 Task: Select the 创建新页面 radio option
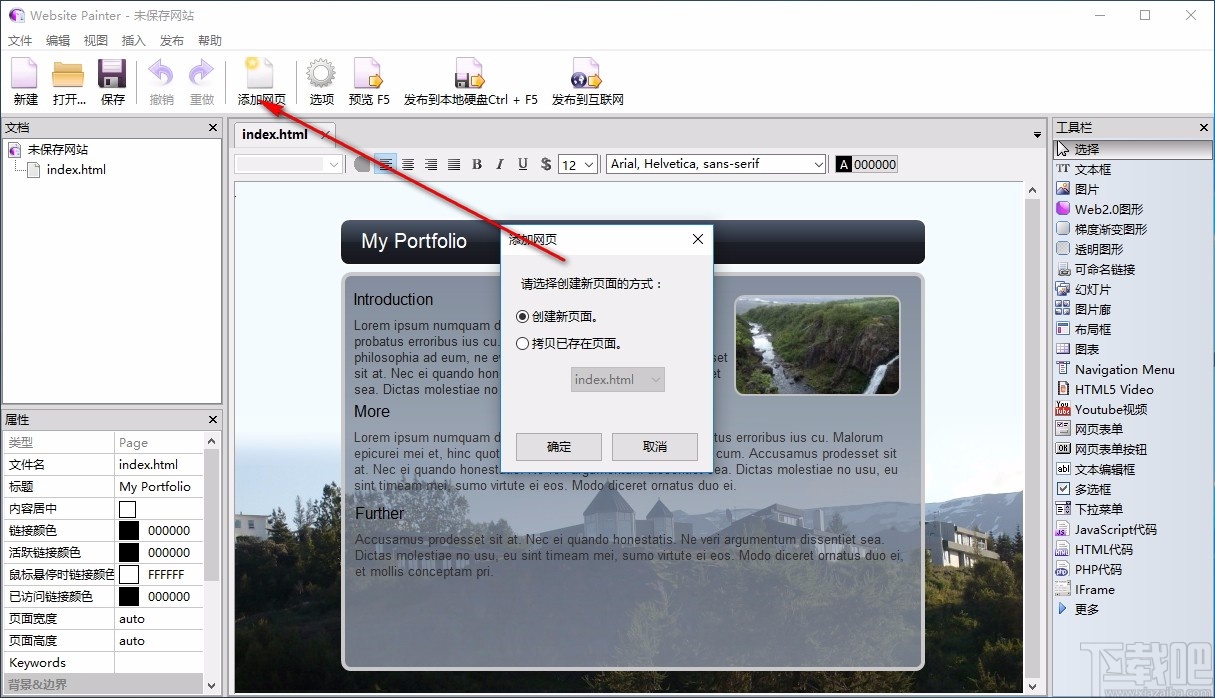click(522, 316)
